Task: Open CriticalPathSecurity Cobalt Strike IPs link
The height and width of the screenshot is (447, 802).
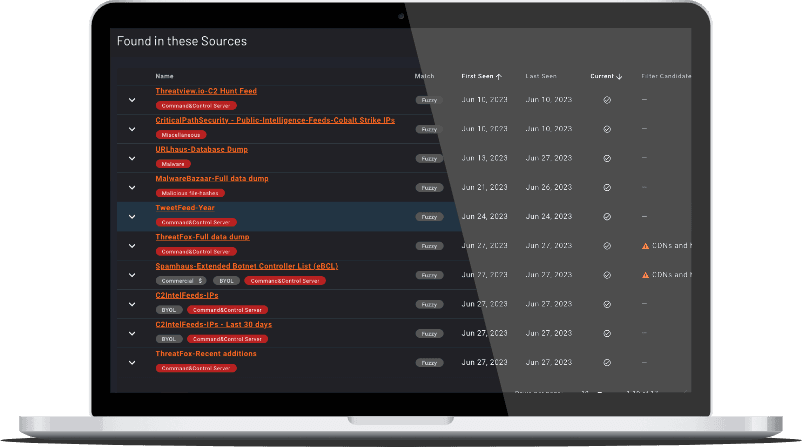Action: 275,120
